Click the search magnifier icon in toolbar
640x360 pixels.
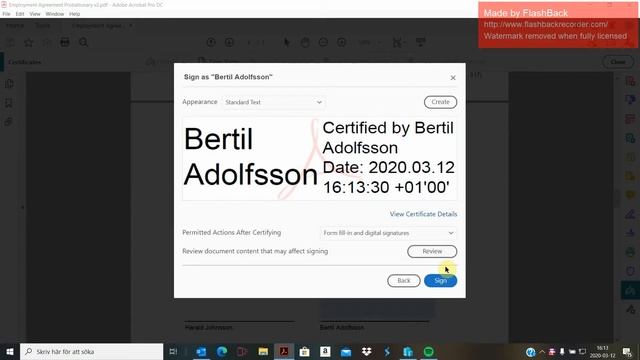pyautogui.click(x=83, y=42)
